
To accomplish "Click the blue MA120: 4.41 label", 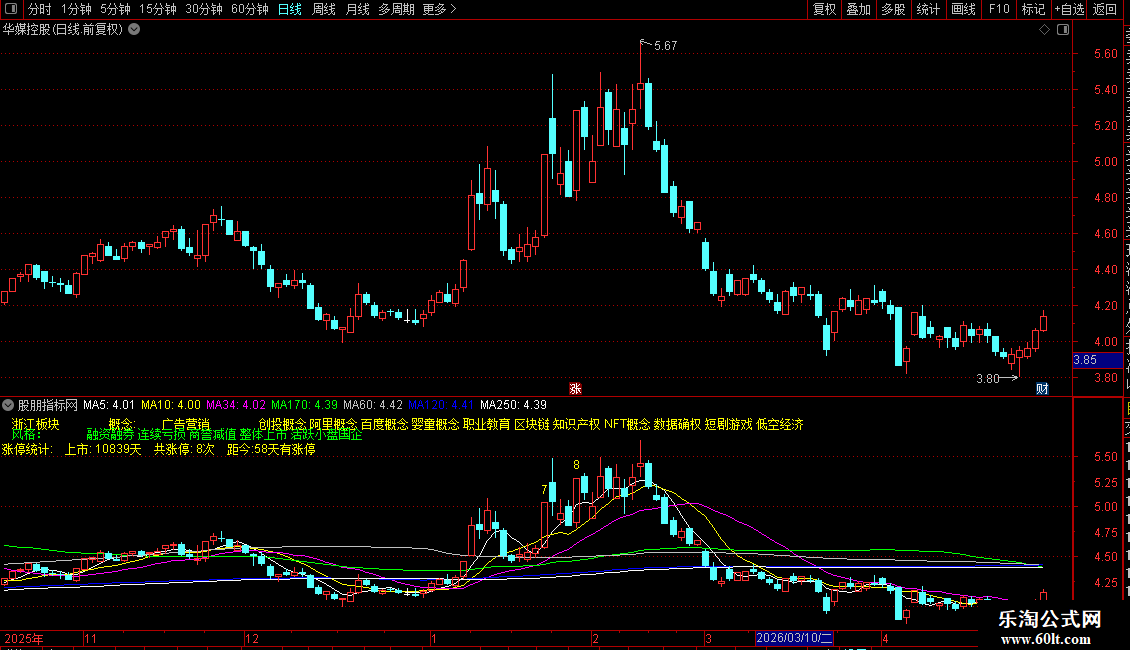I will (441, 405).
